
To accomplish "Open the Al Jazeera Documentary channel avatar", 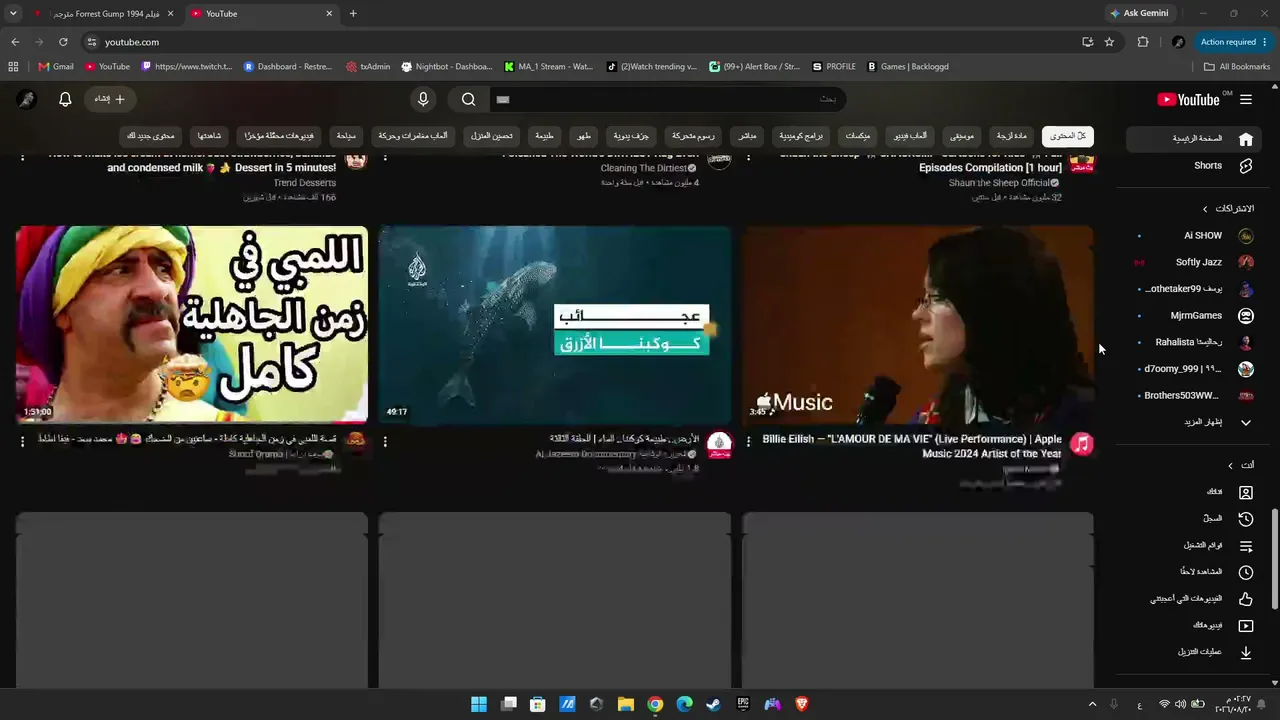I will tap(719, 444).
